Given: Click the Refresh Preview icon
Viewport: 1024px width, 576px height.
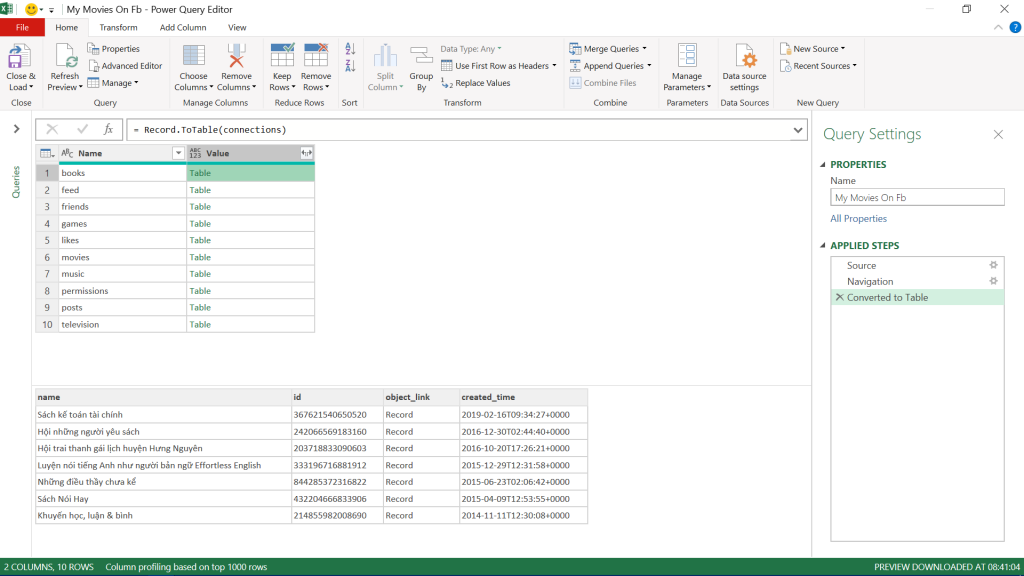Looking at the screenshot, I should tap(64, 57).
